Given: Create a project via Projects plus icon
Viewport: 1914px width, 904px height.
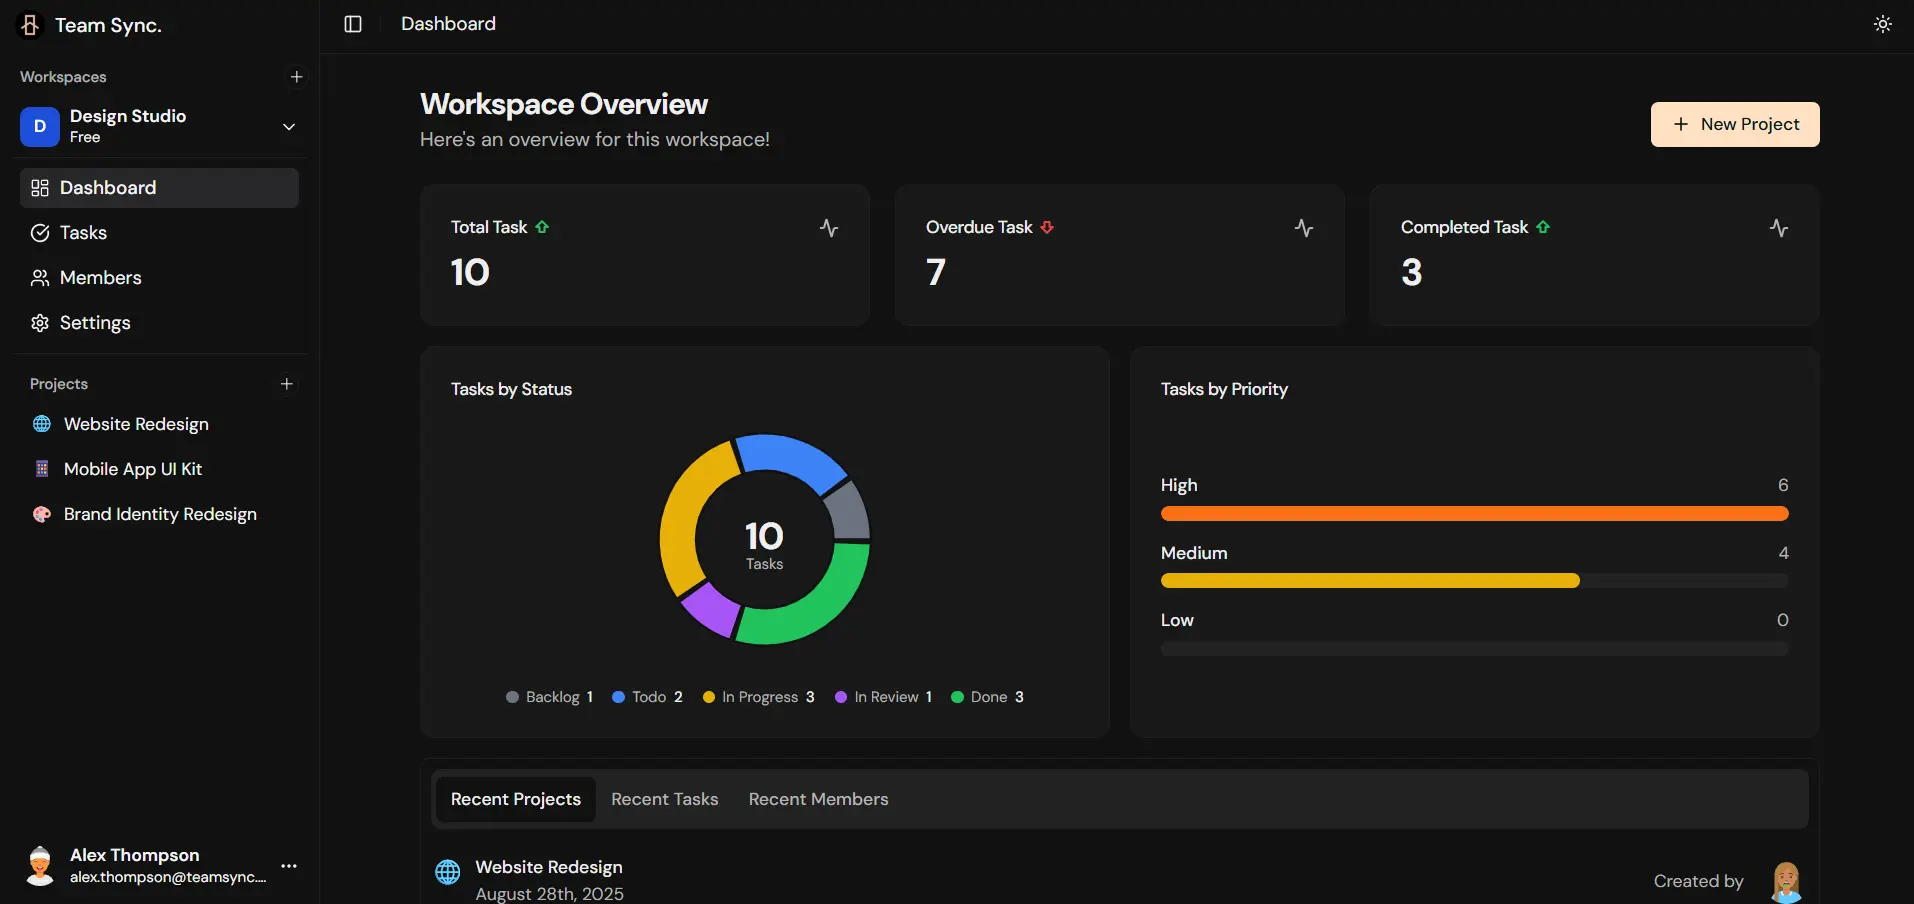Looking at the screenshot, I should click(287, 384).
